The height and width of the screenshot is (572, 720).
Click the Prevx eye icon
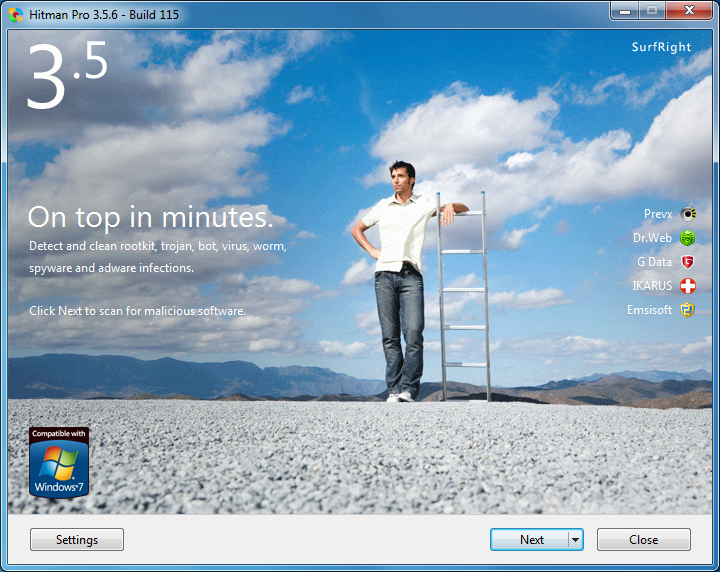tap(688, 214)
